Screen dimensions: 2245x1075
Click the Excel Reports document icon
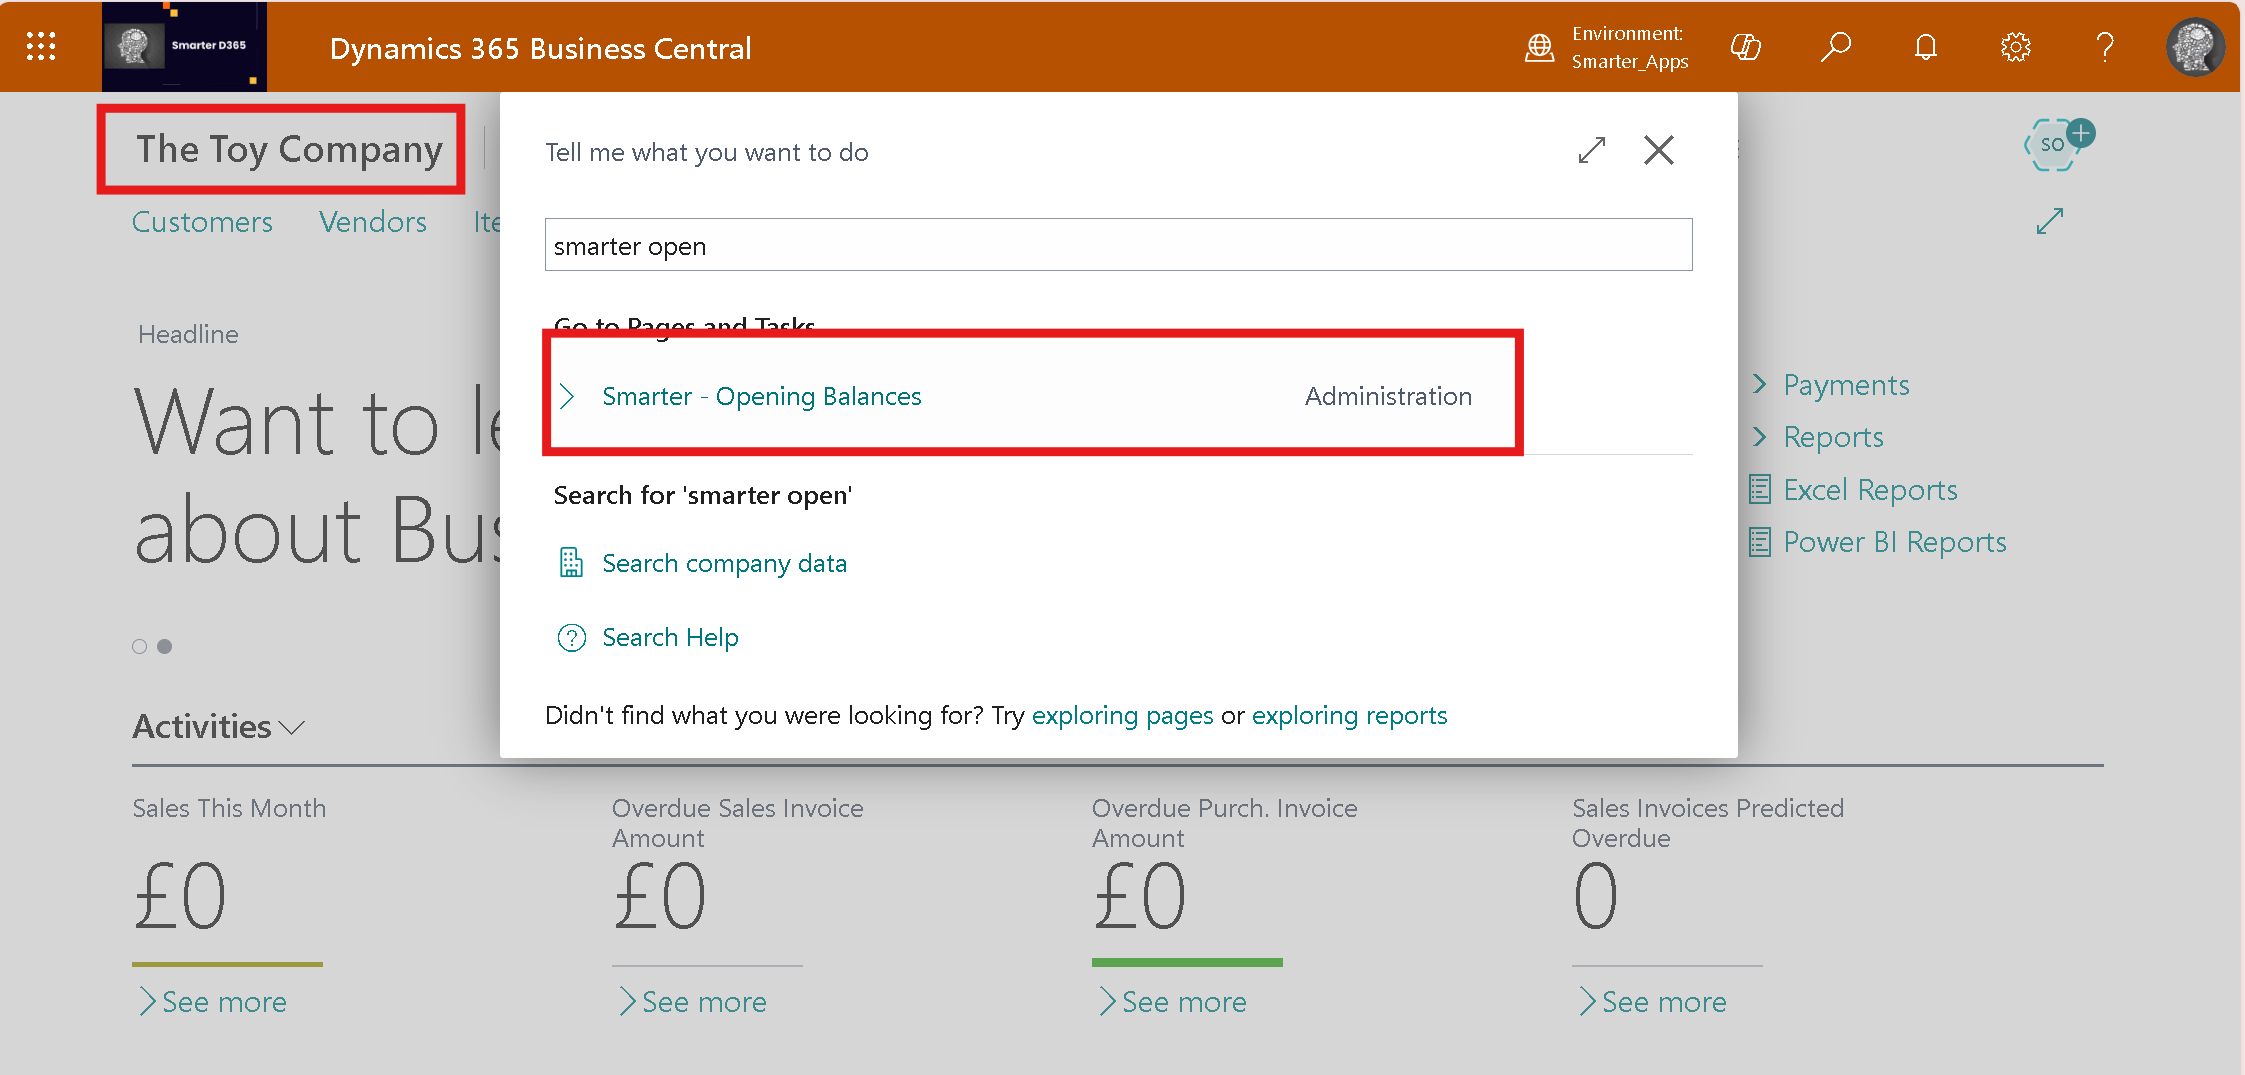click(x=1760, y=489)
